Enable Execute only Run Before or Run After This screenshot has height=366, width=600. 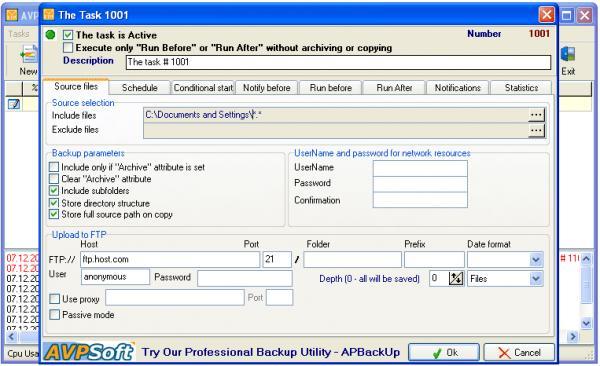point(68,48)
